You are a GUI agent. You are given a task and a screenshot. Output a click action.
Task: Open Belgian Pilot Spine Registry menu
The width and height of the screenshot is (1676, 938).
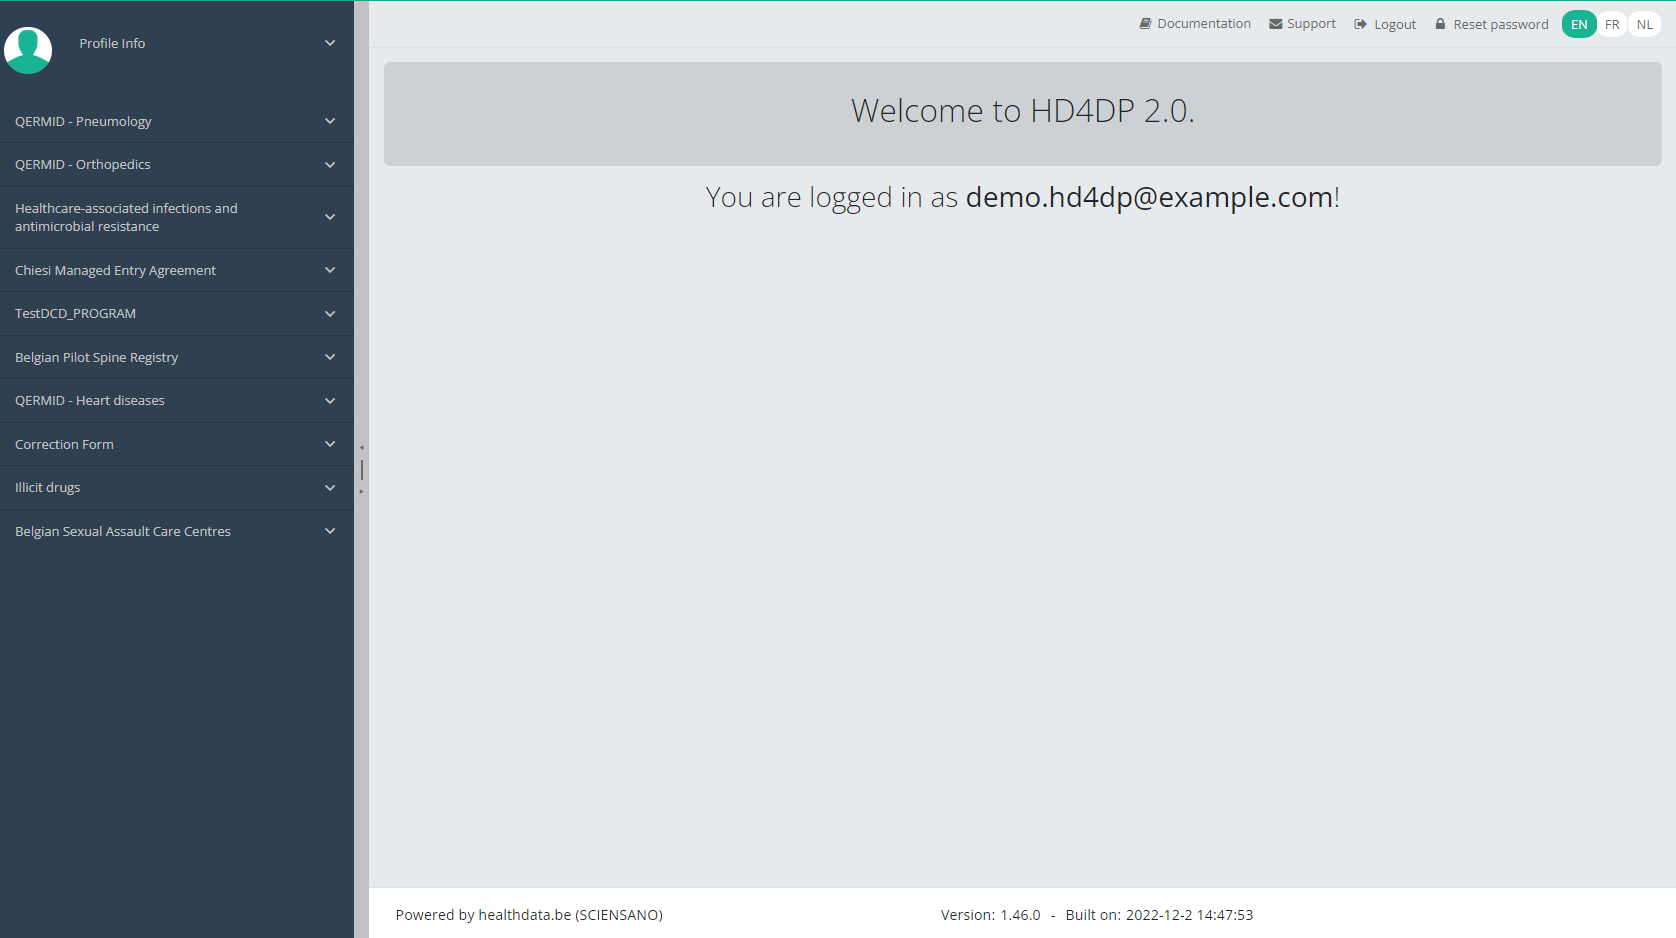[97, 357]
